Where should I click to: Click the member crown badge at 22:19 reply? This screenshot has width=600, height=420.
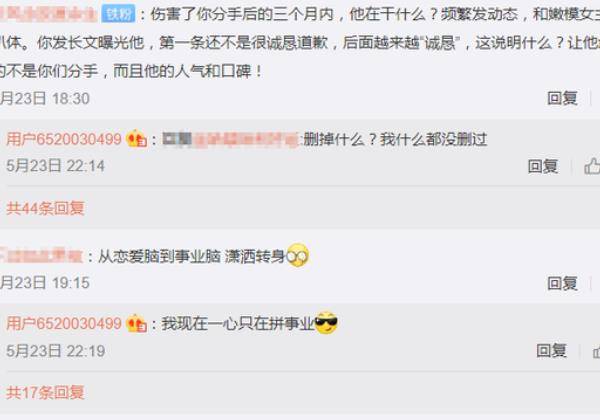(x=137, y=323)
